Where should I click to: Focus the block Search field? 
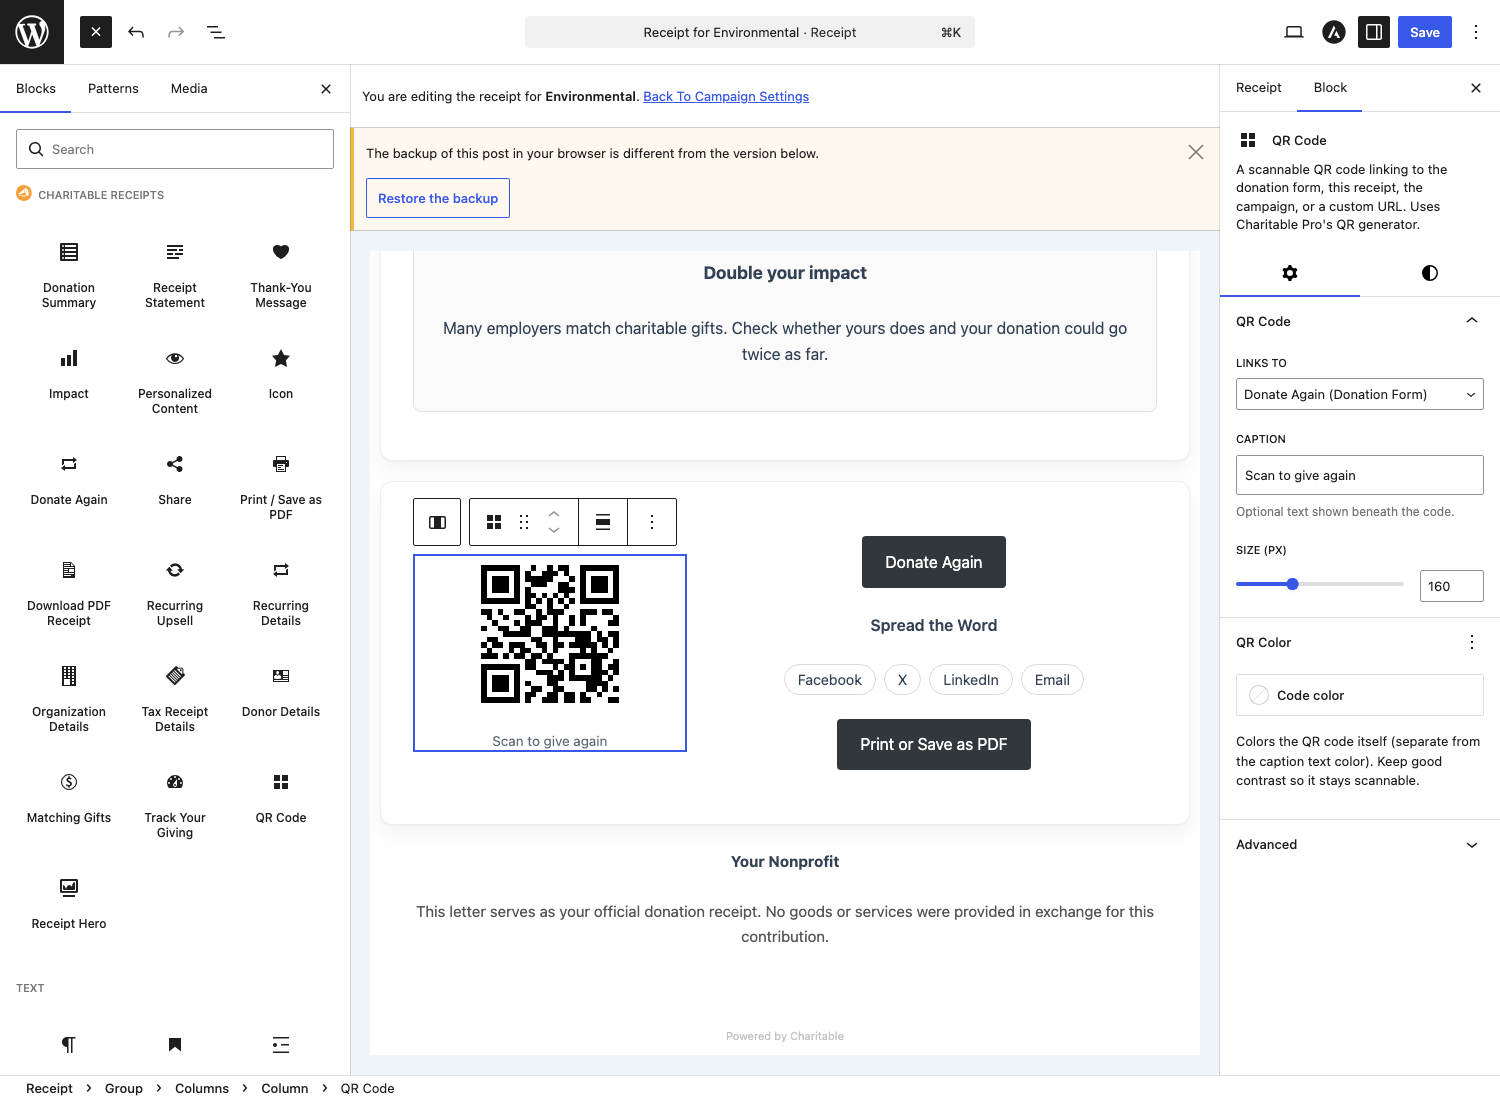coord(175,149)
